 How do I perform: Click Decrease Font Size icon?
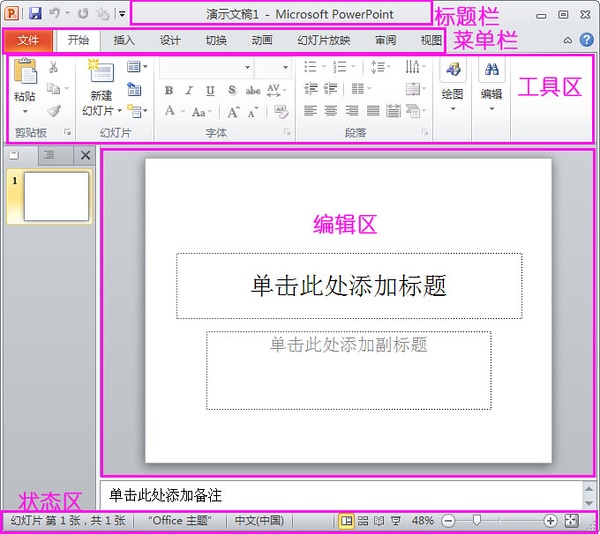pyautogui.click(x=253, y=112)
